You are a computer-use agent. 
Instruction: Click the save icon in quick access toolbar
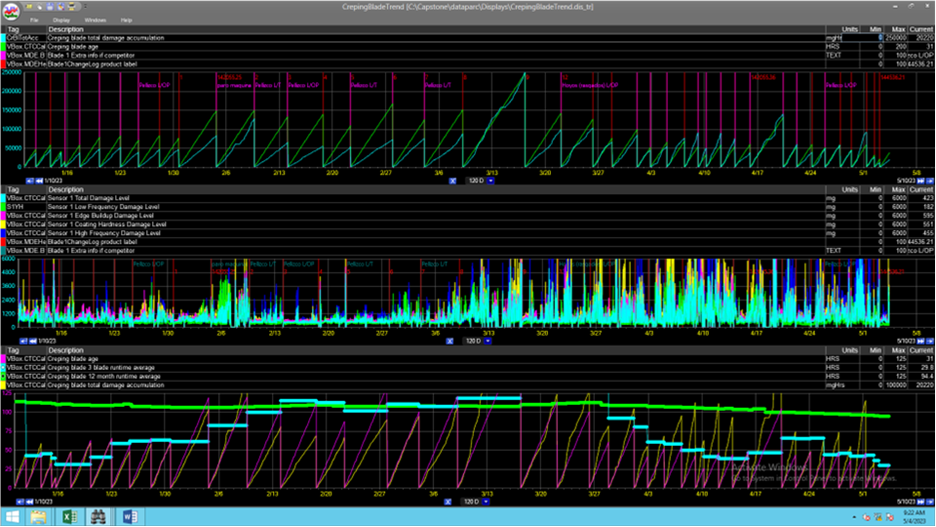click(51, 7)
